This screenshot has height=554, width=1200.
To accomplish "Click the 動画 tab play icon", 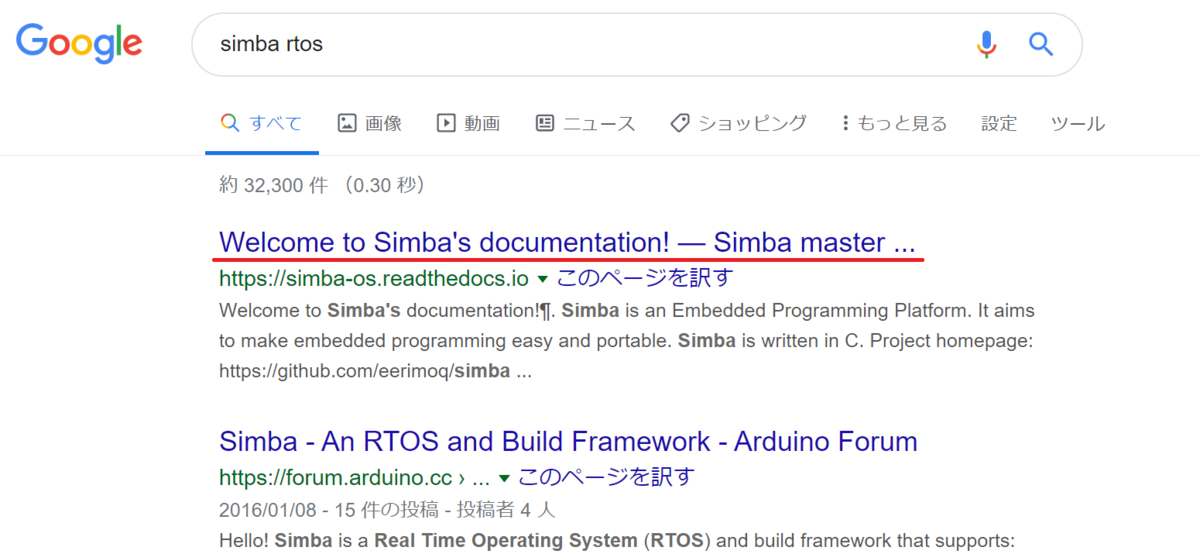I will tap(446, 124).
